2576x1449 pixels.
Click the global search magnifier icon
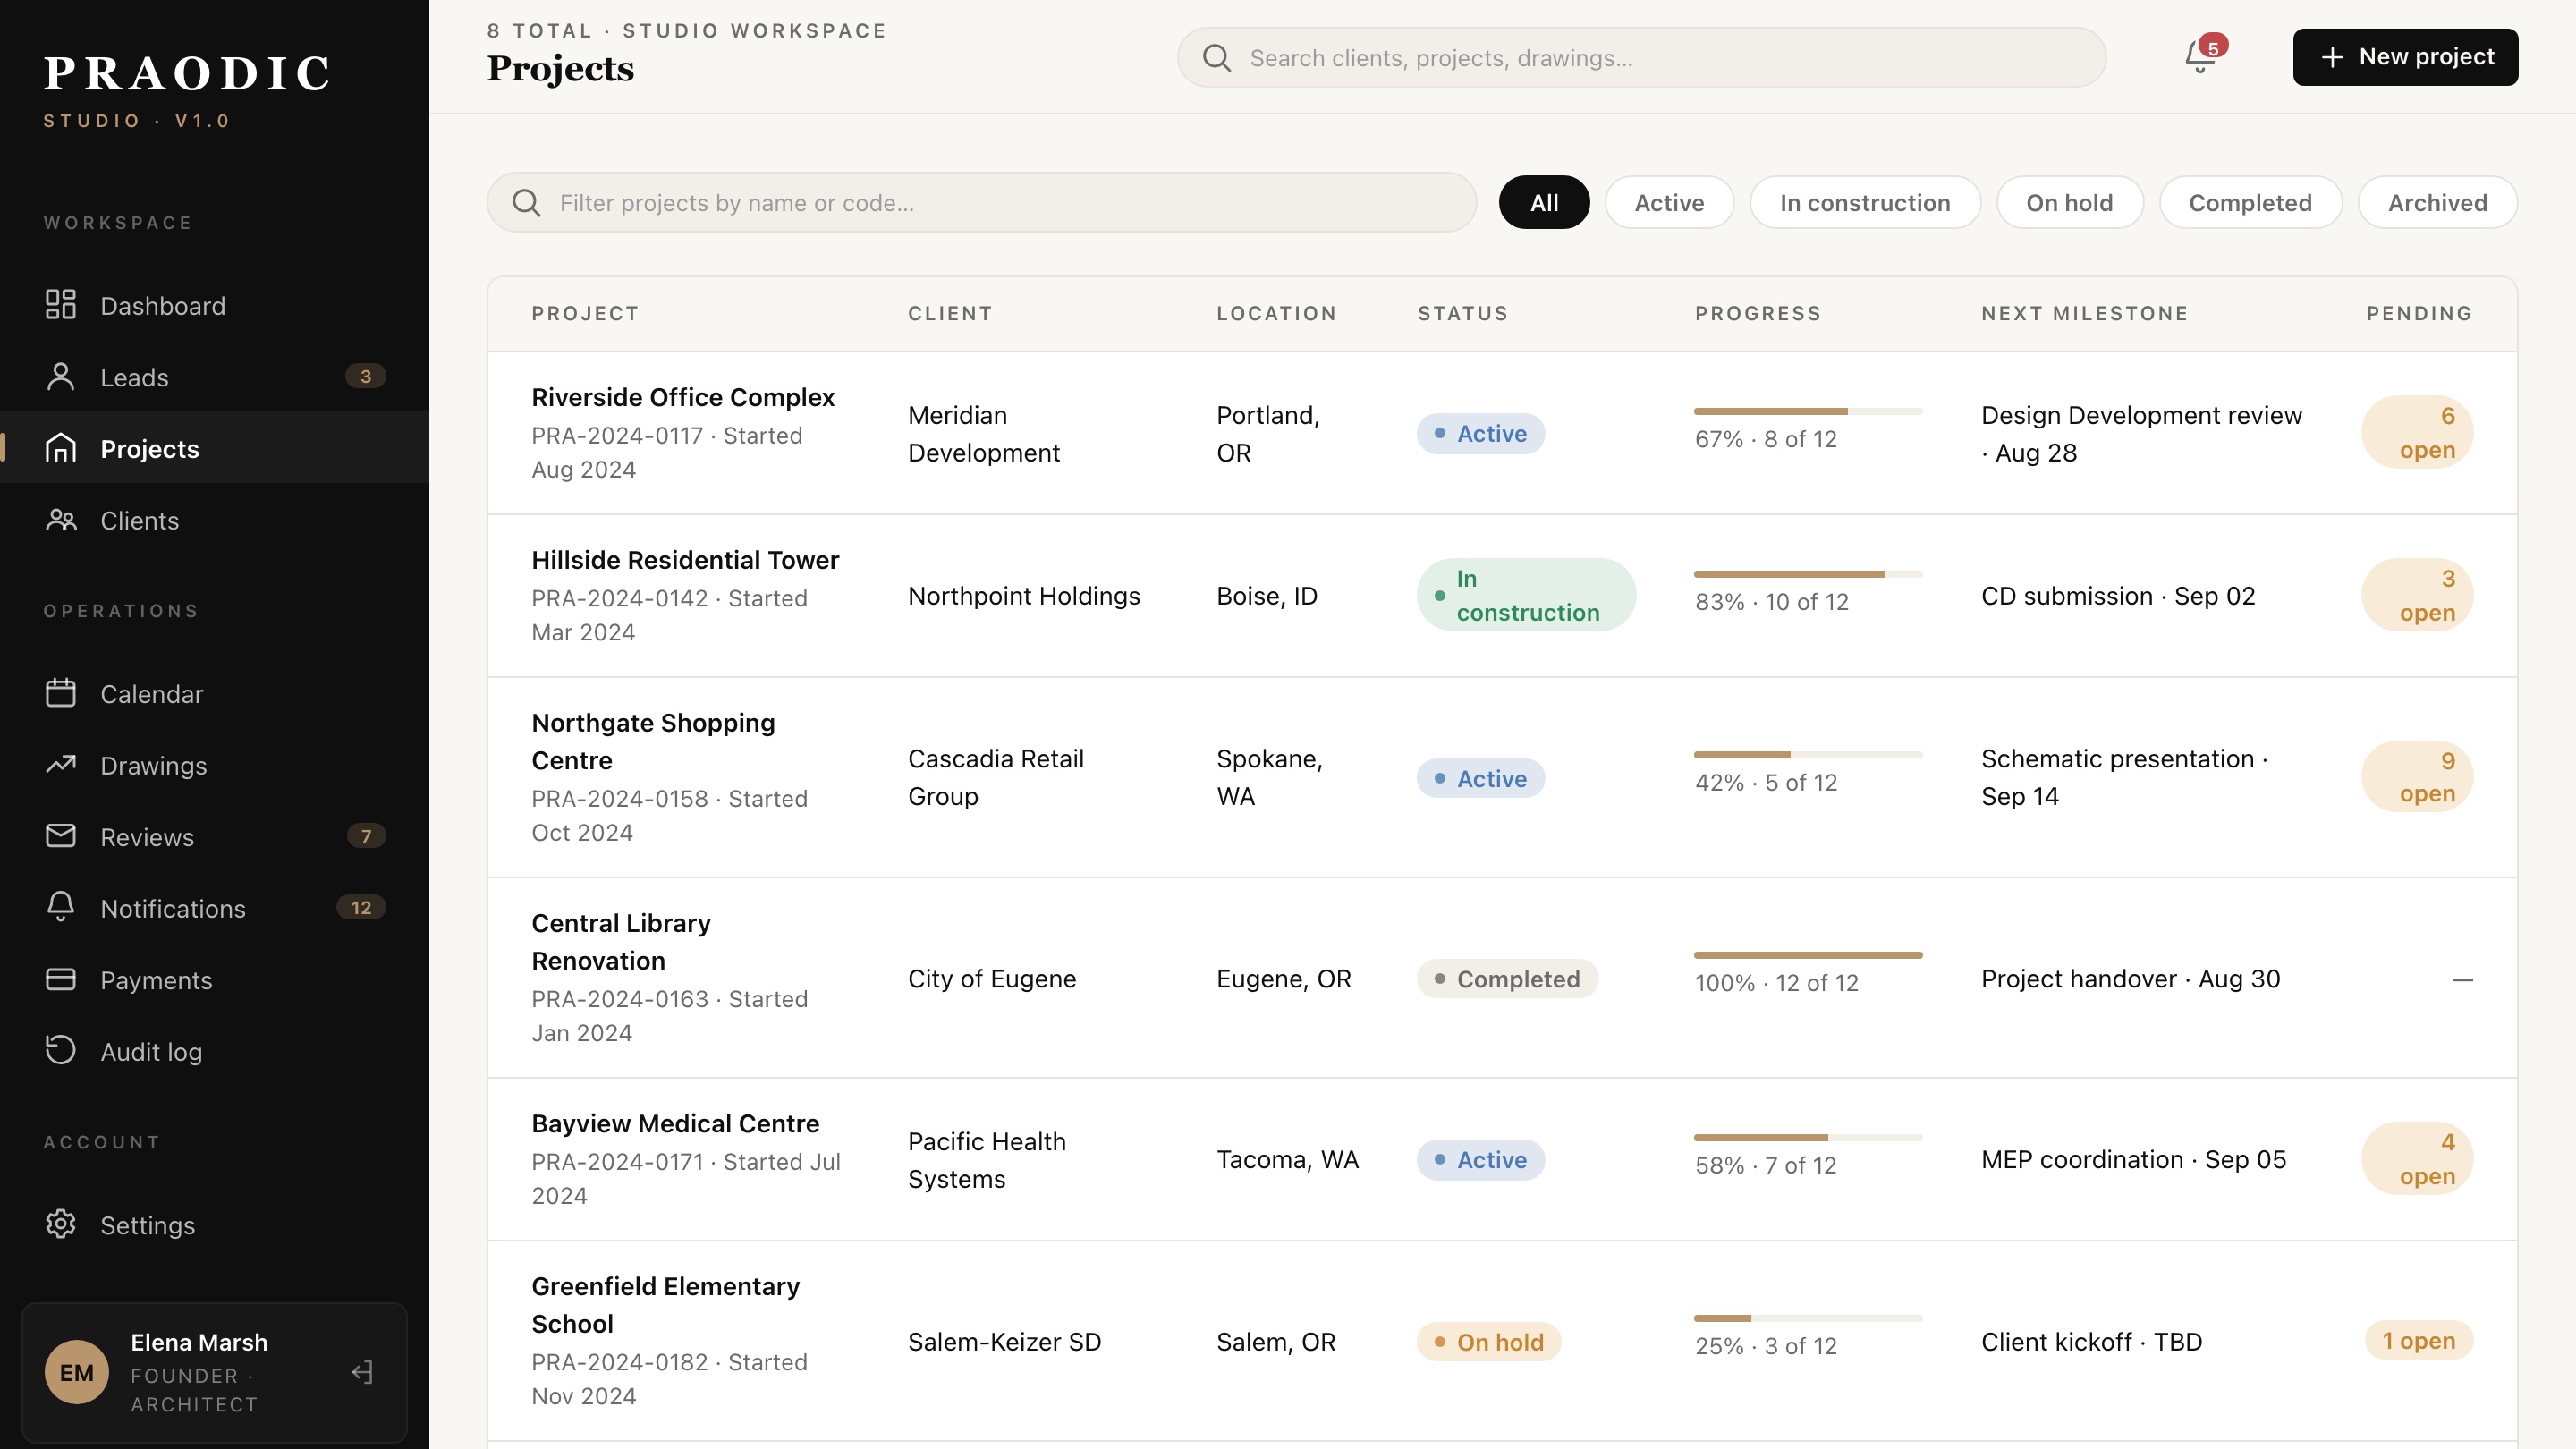(1216, 57)
